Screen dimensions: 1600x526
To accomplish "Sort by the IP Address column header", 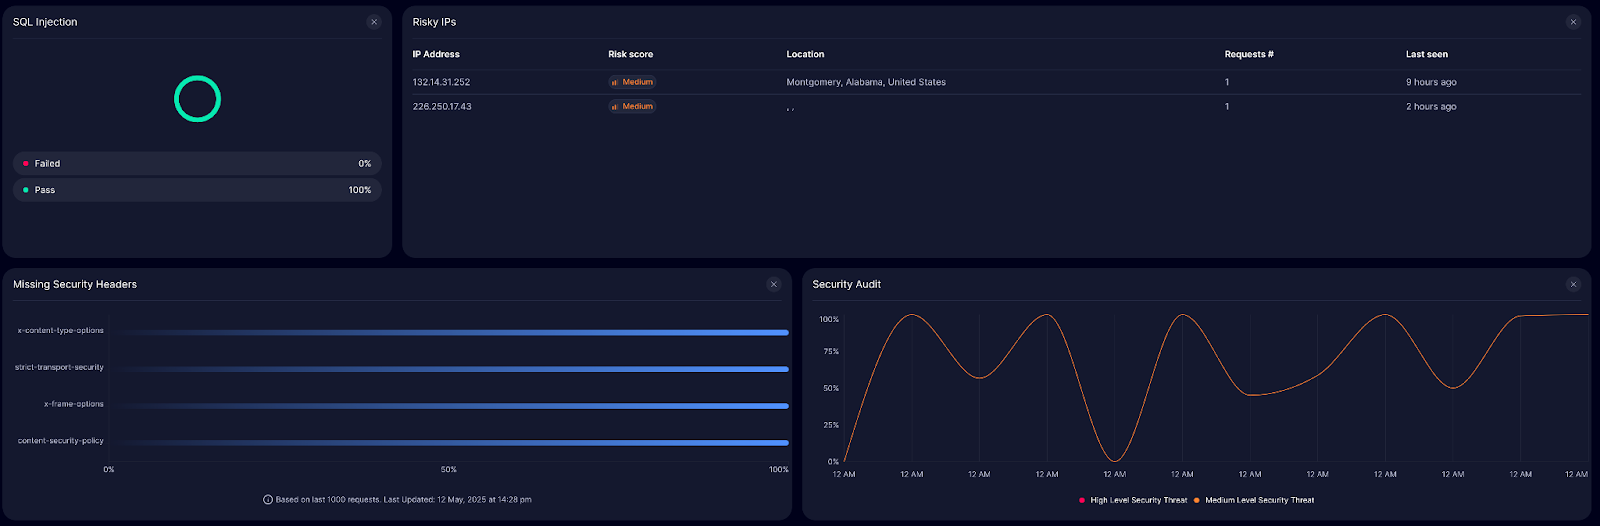I will (436, 54).
